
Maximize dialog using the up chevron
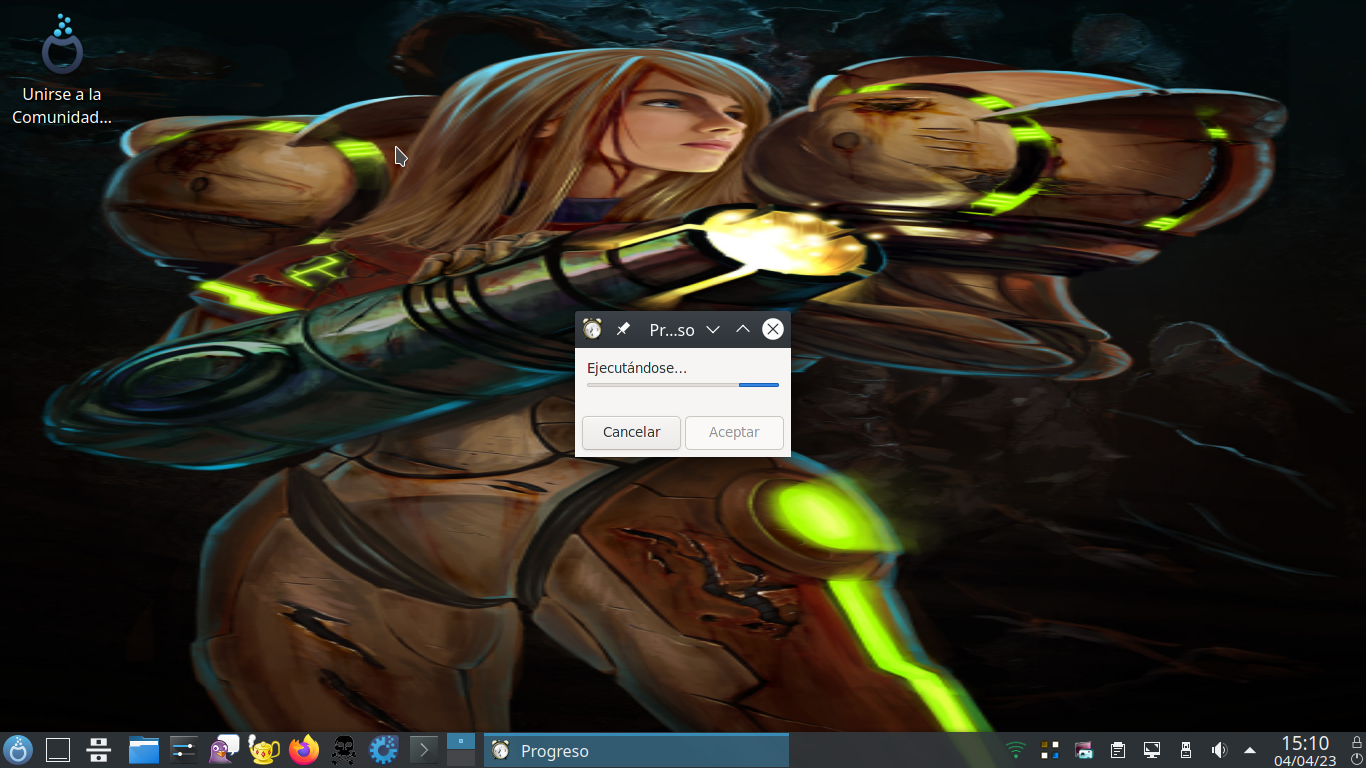743,329
